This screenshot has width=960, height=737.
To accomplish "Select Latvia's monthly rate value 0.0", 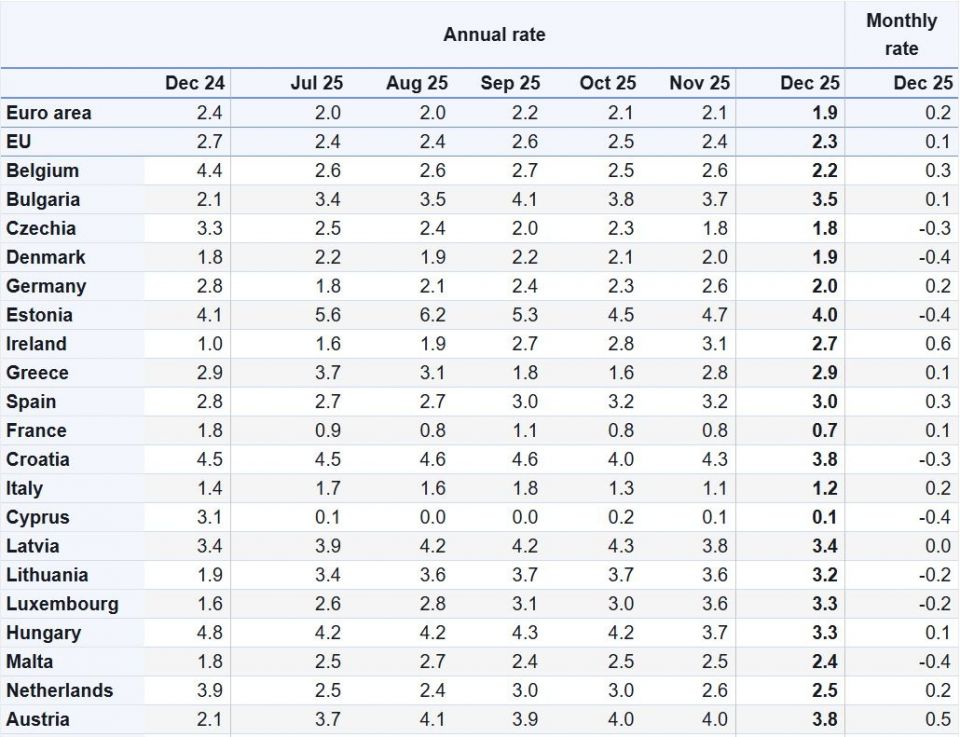I will [x=937, y=546].
